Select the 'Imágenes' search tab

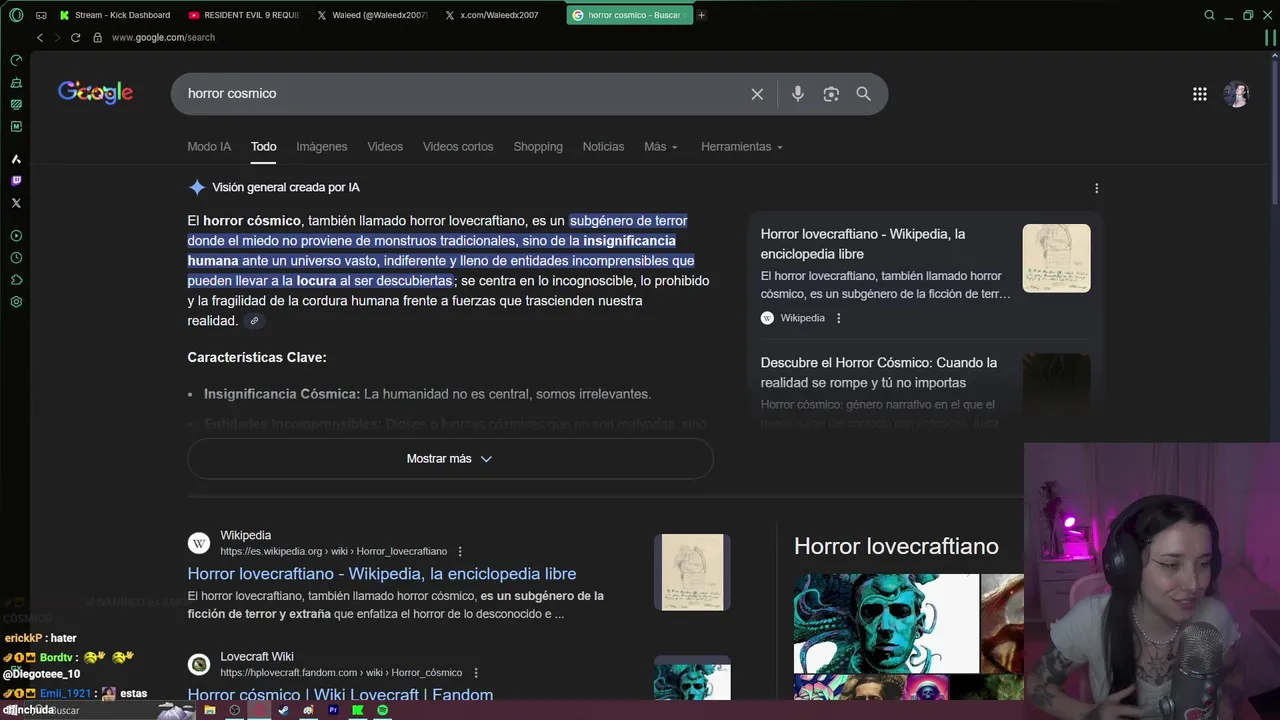[x=322, y=147]
